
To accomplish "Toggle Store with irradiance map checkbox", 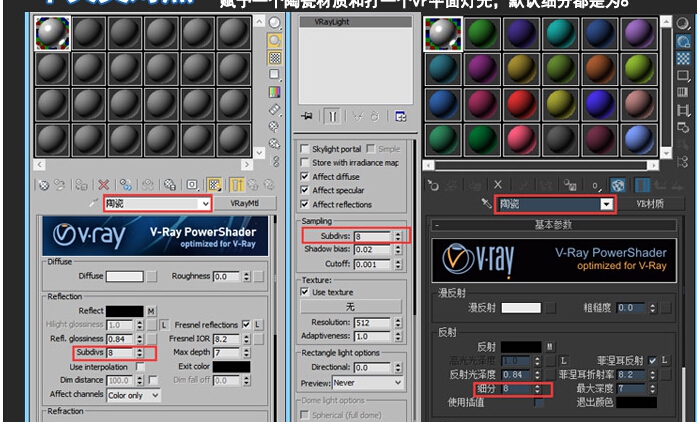I will click(x=305, y=162).
